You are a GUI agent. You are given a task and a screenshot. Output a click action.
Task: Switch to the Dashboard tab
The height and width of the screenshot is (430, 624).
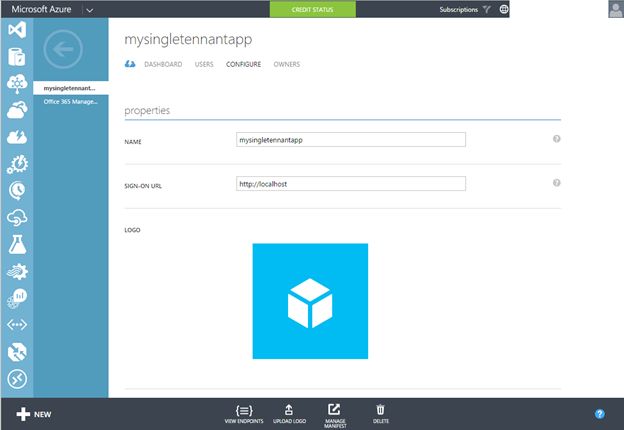[163, 64]
